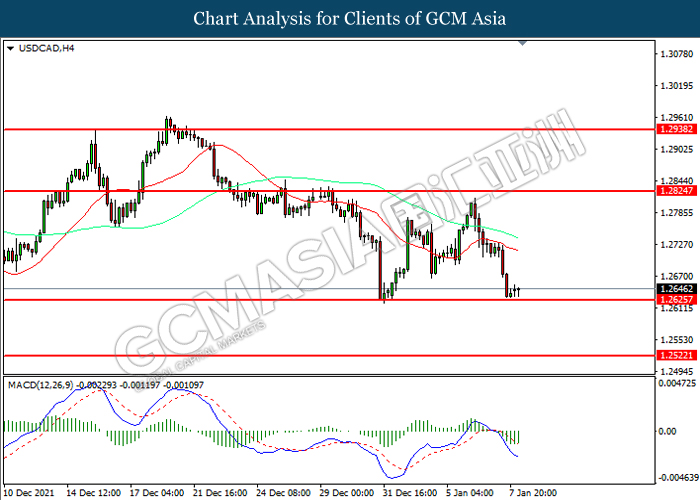Image resolution: width=700 pixels, height=500 pixels.
Task: Click the 10 Dec 2021 date label
Action: click(29, 493)
